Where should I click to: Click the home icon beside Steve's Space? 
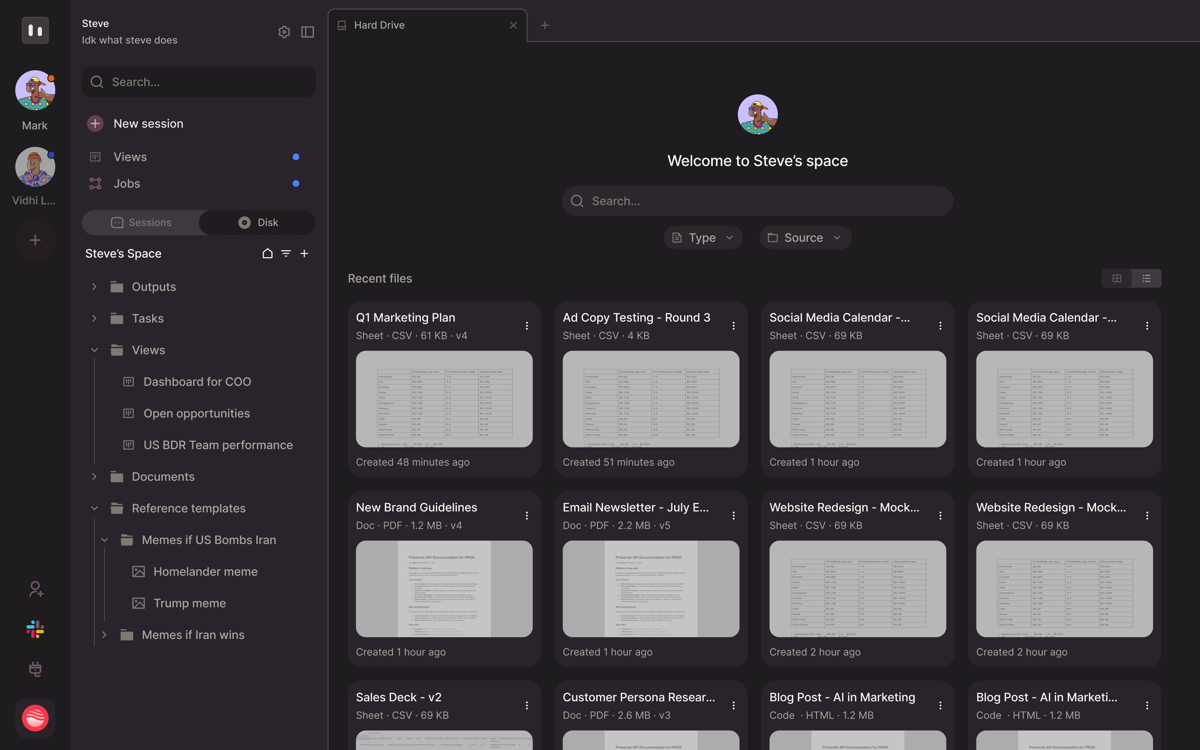click(267, 254)
